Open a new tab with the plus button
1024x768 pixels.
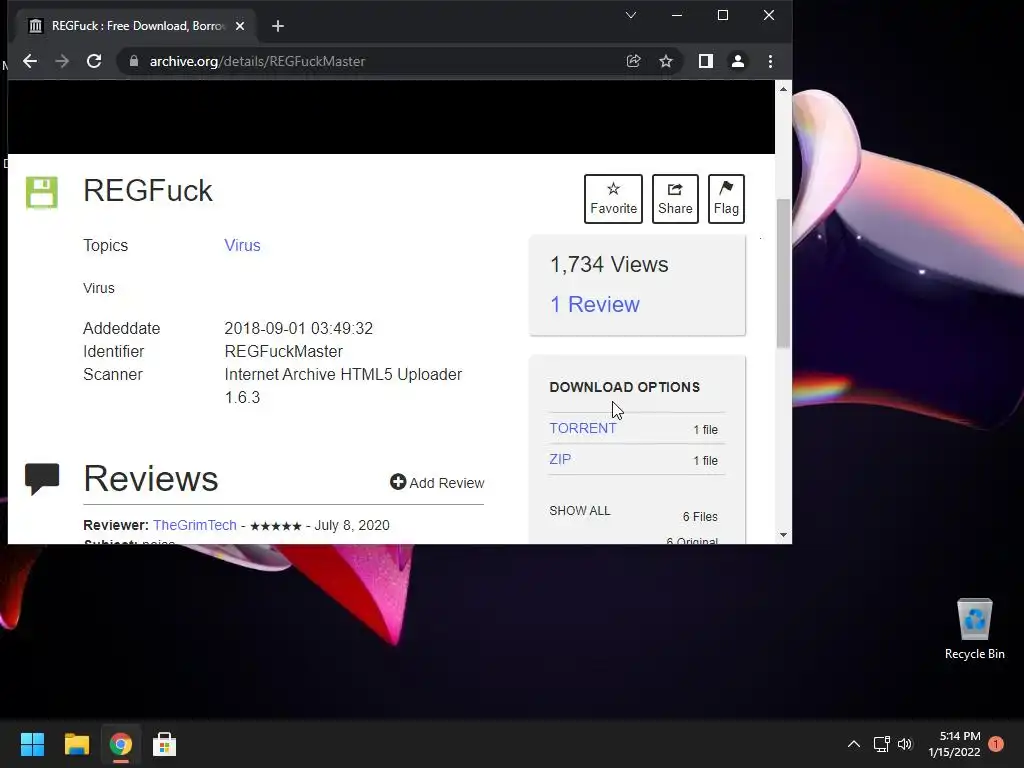click(x=278, y=26)
